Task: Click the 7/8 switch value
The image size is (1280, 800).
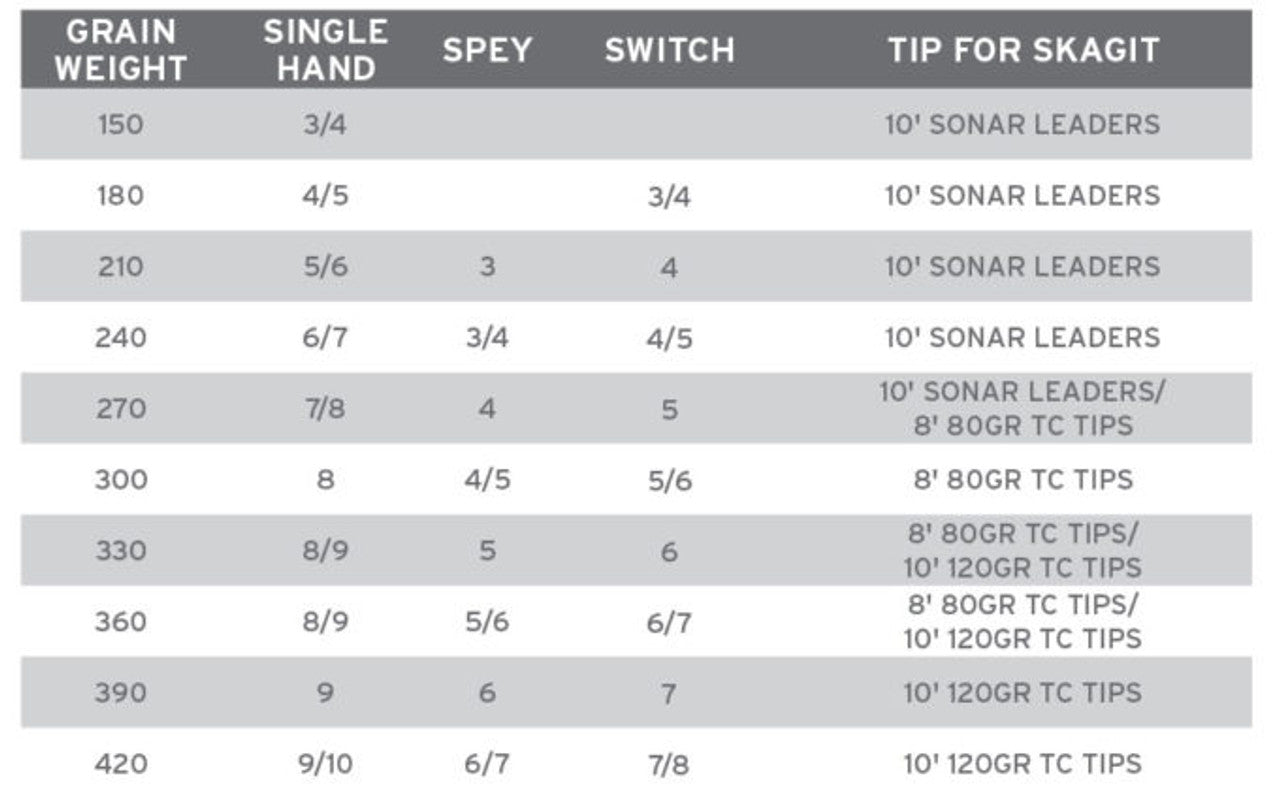Action: click(x=669, y=765)
